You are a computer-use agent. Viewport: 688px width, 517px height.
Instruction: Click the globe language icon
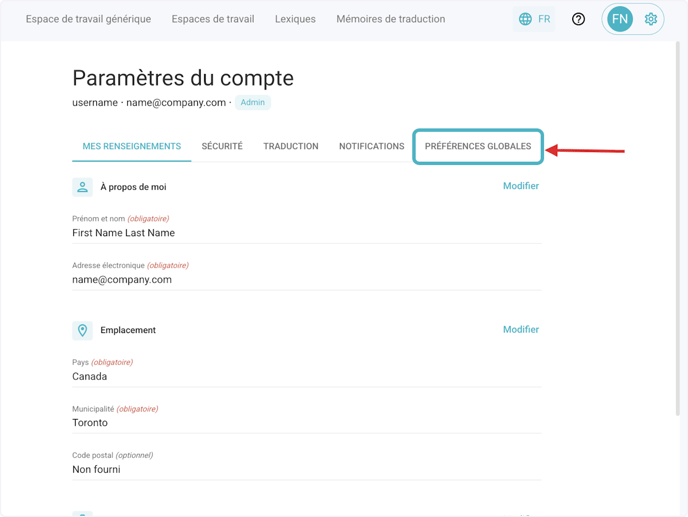coord(525,19)
